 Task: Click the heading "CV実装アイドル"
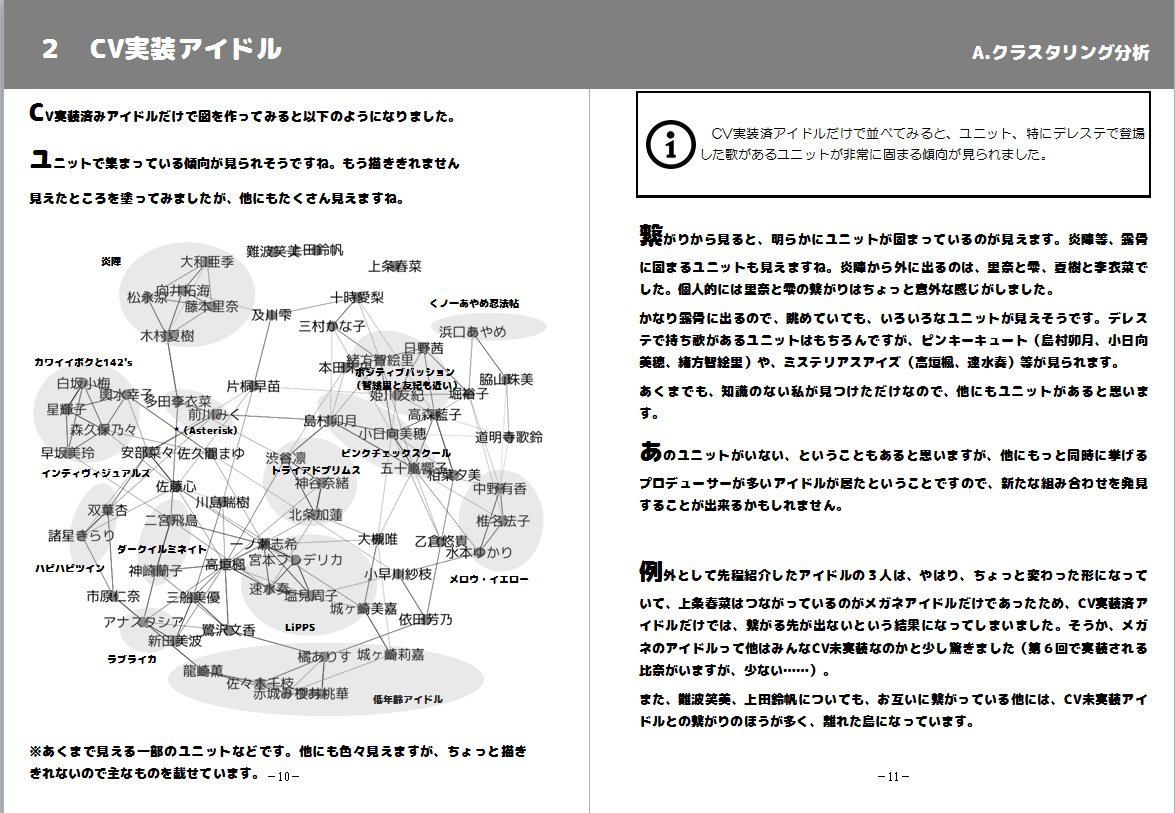click(x=185, y=49)
